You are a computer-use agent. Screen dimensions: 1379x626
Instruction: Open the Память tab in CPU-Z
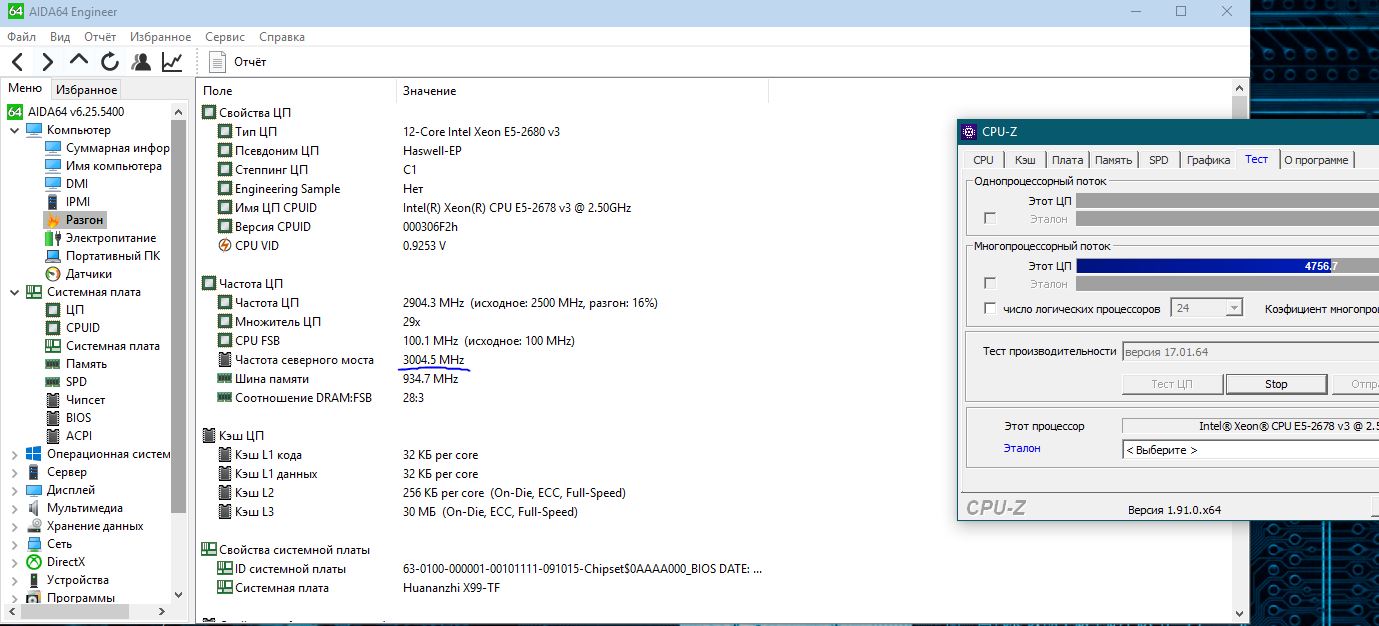click(1113, 160)
